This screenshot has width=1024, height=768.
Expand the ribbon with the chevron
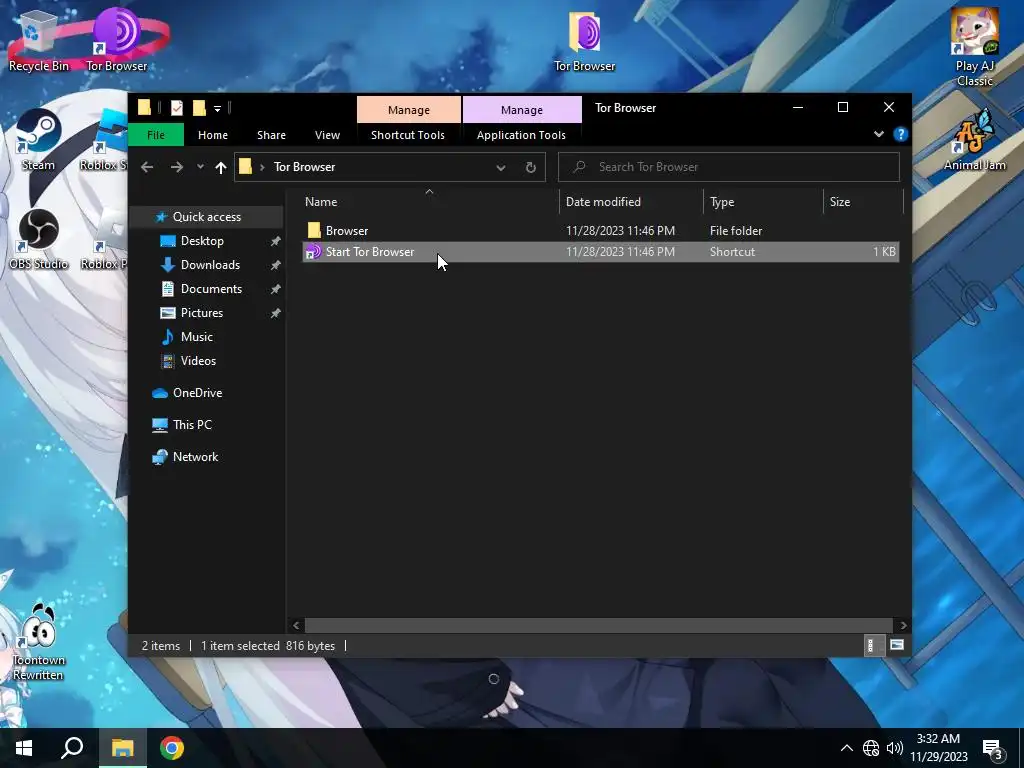(x=878, y=135)
